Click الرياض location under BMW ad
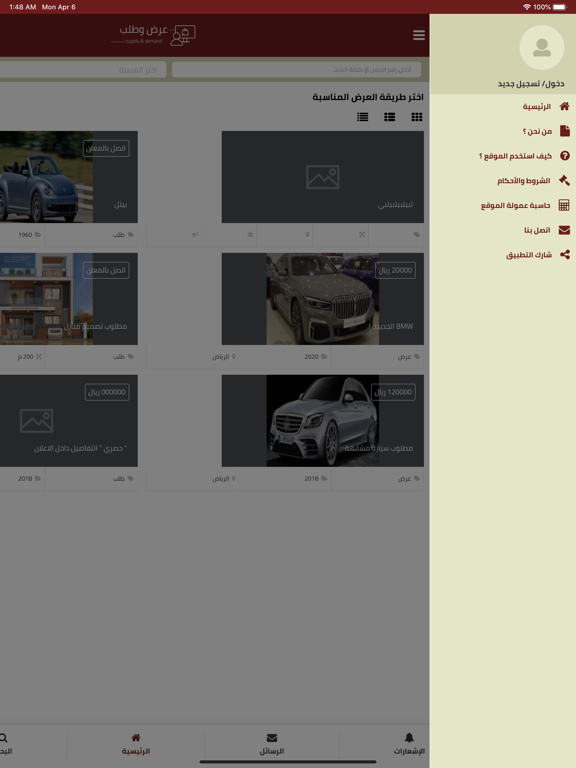 tap(224, 357)
